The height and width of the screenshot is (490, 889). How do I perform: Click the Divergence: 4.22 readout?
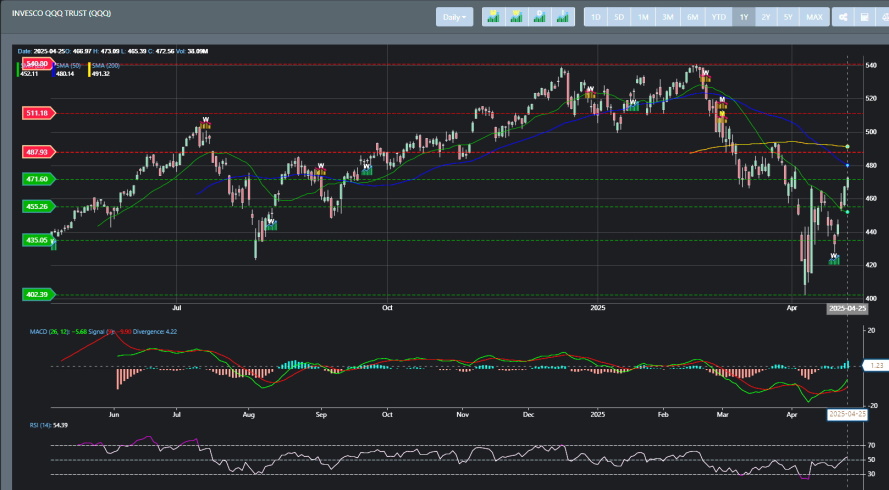[x=155, y=331]
